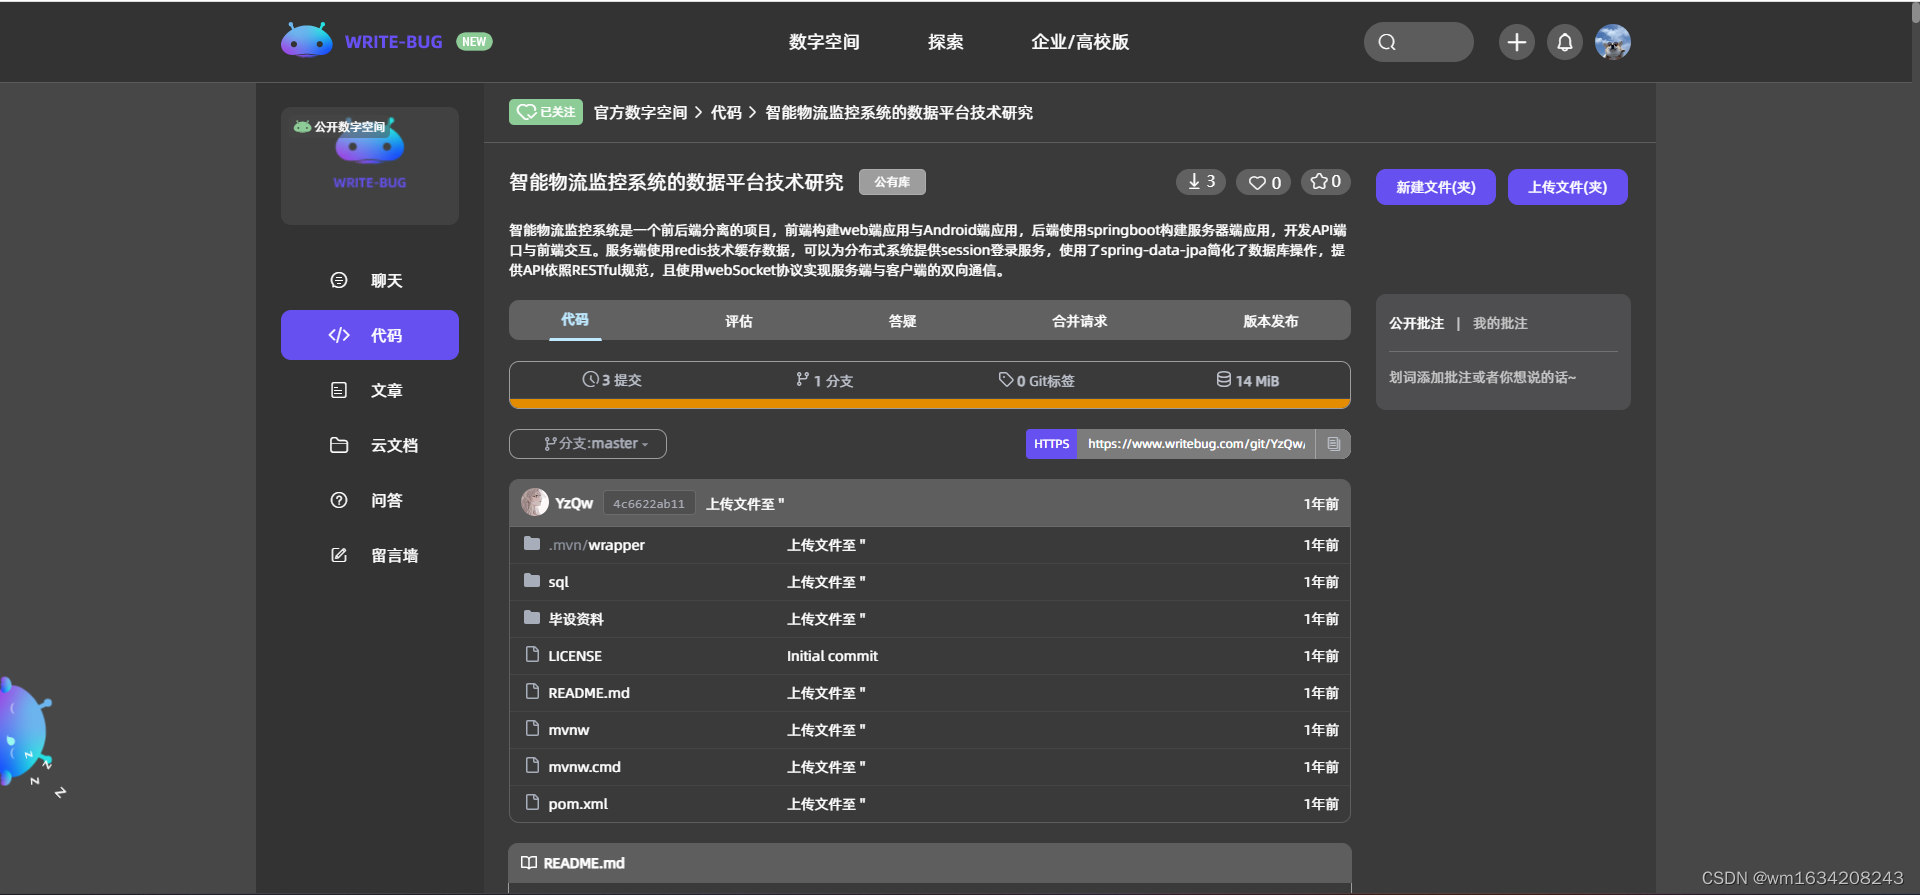The width and height of the screenshot is (1920, 895).
Task: Open the pom.xml file
Action: pos(578,804)
